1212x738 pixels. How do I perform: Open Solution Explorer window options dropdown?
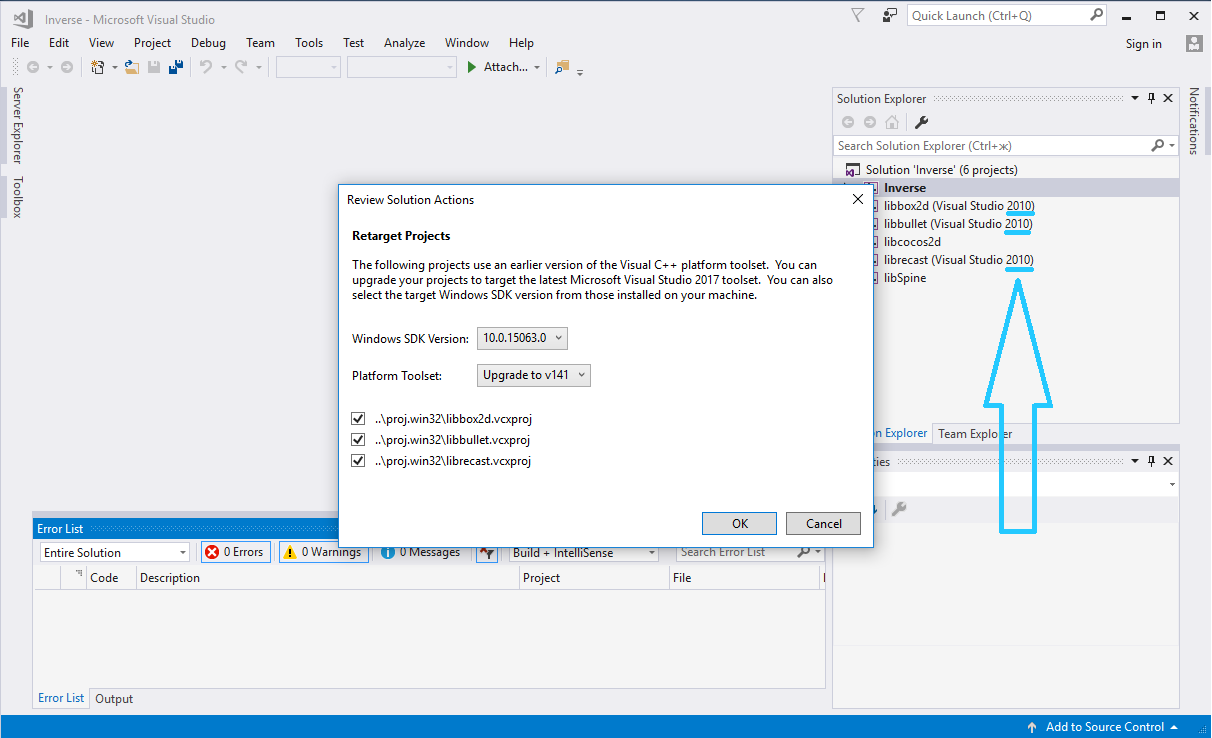click(1135, 98)
